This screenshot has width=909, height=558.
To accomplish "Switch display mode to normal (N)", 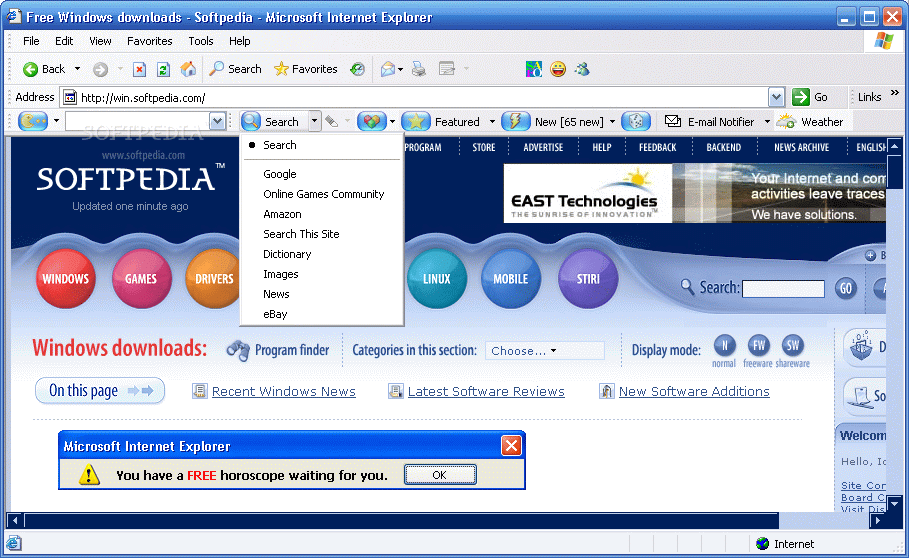I will pyautogui.click(x=724, y=346).
